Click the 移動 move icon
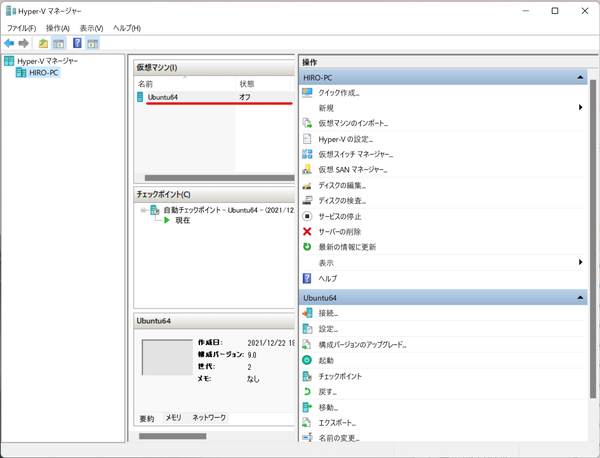 307,407
